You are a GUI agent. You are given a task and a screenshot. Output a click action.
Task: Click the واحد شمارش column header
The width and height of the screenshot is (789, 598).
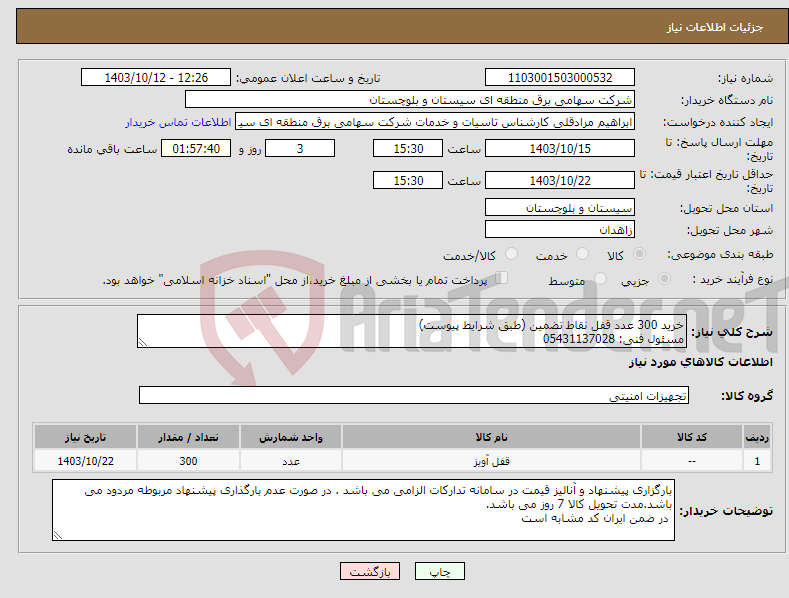(291, 437)
